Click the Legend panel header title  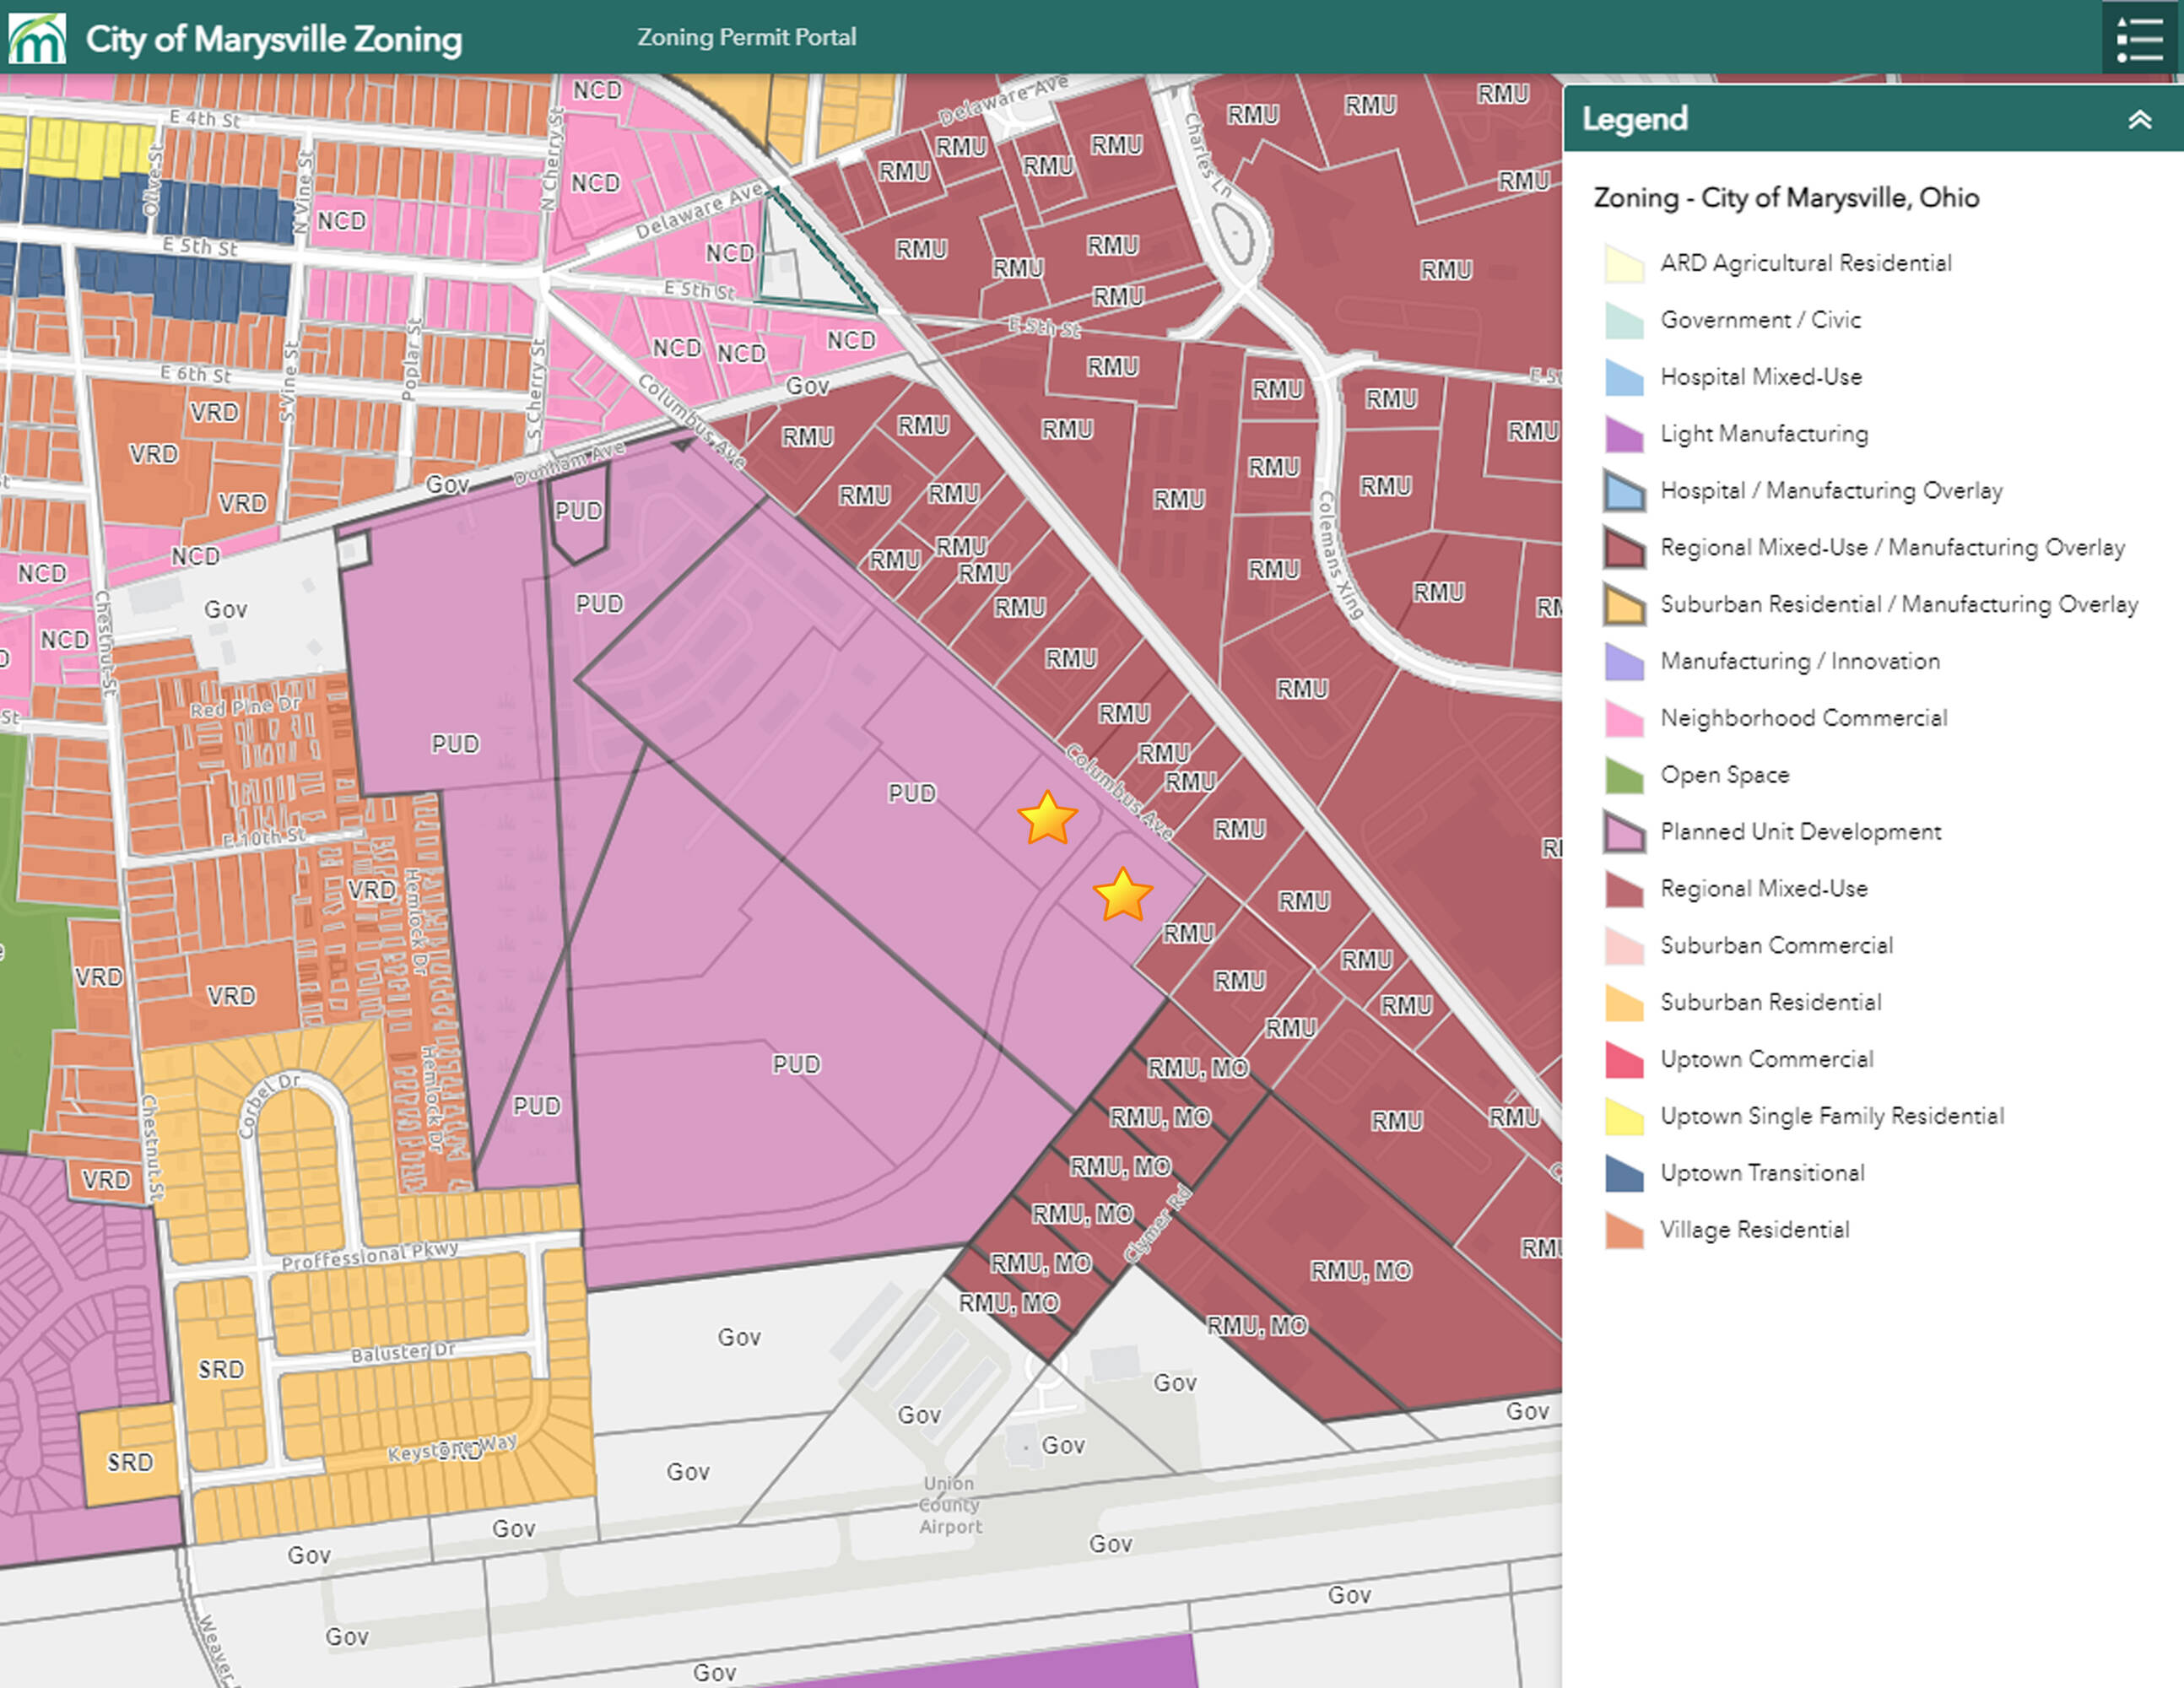[x=1634, y=119]
